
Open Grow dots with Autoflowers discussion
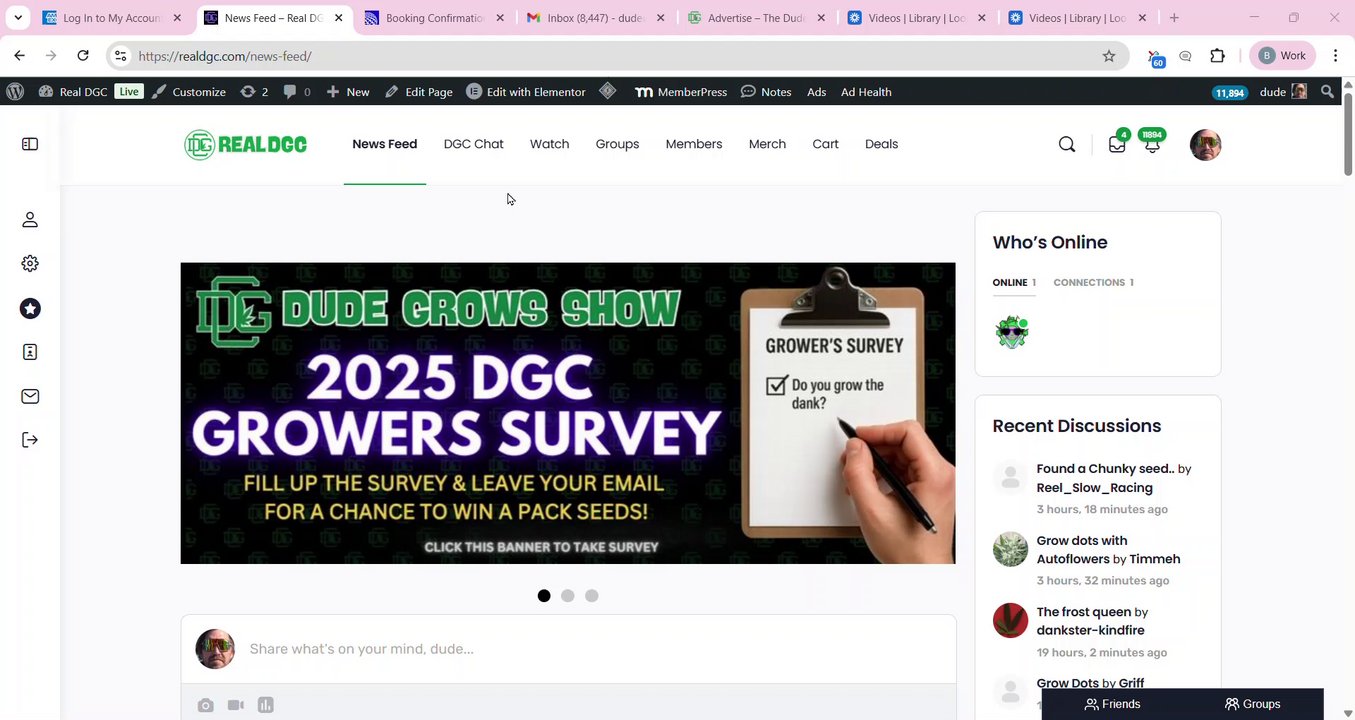click(x=1082, y=550)
